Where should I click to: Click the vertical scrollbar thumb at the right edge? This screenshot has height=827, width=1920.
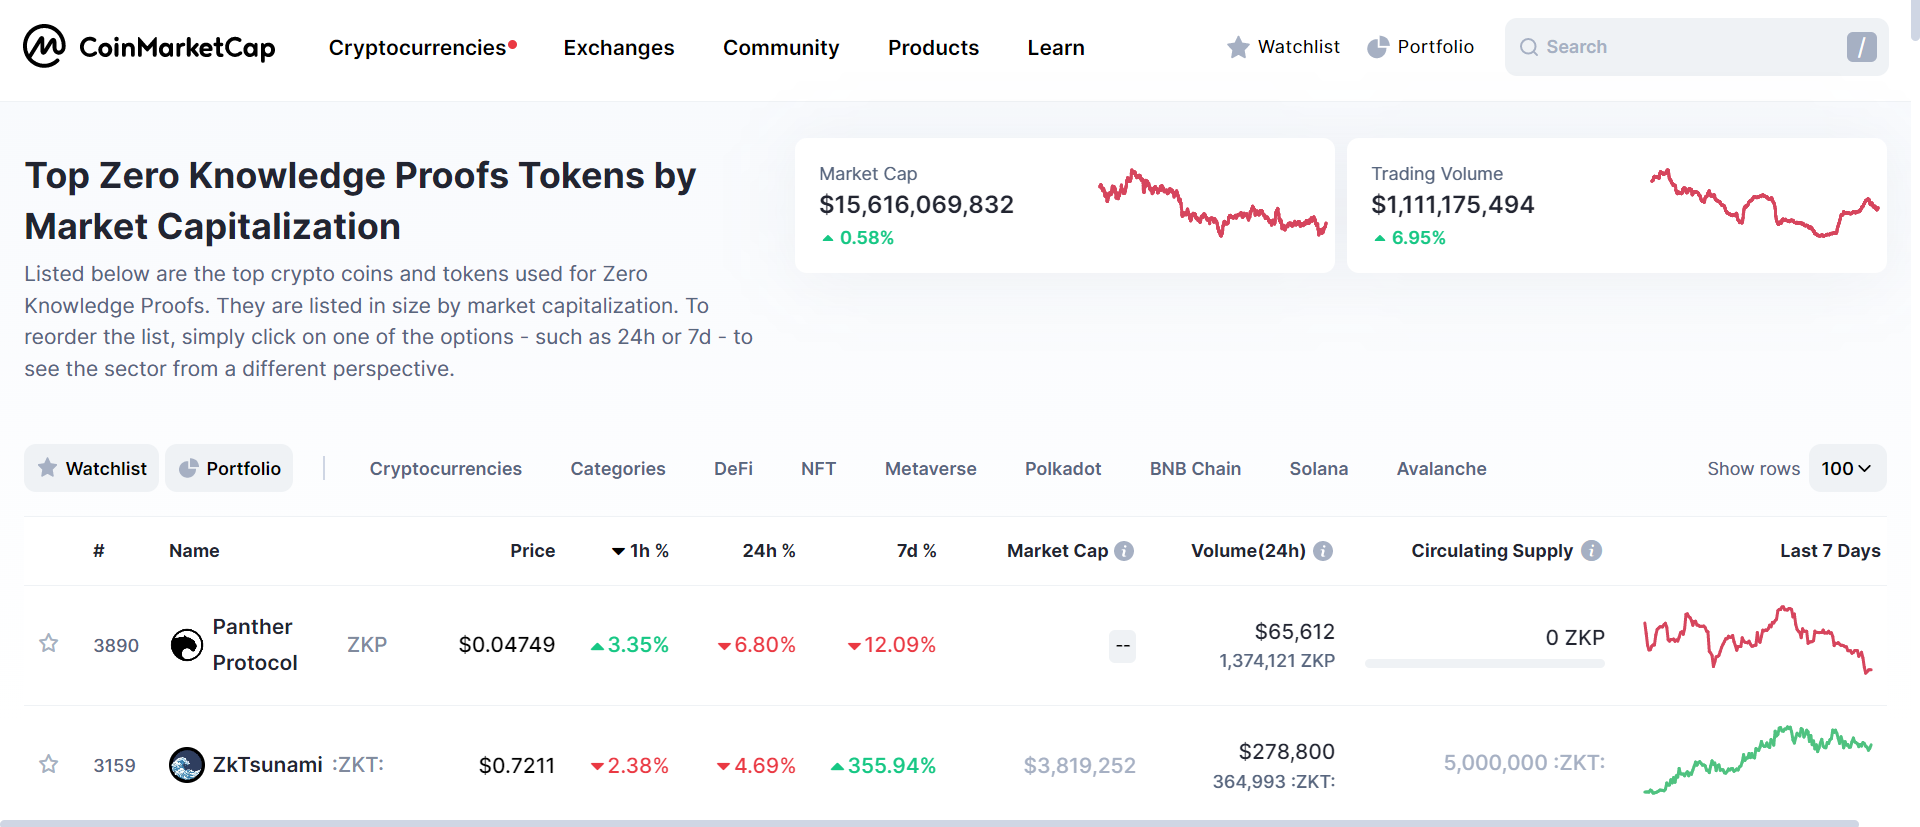1915,20
